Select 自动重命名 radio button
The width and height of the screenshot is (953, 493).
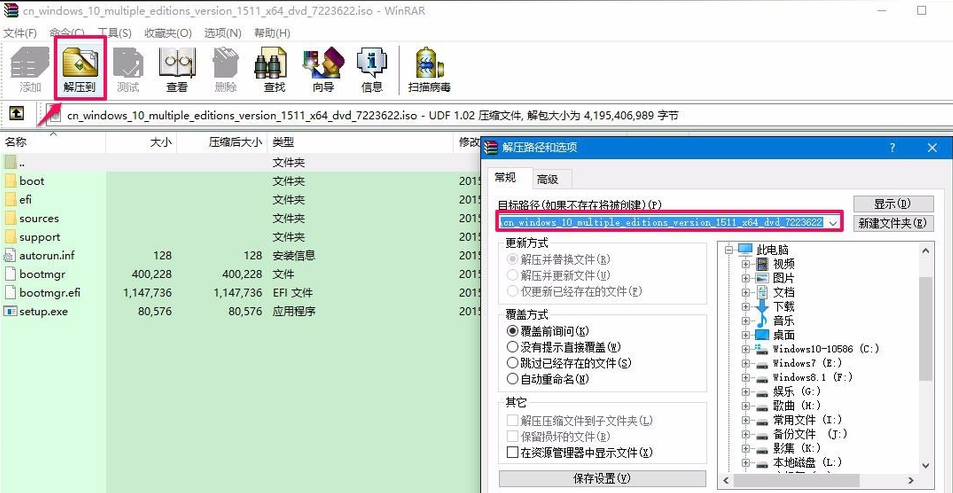(512, 379)
